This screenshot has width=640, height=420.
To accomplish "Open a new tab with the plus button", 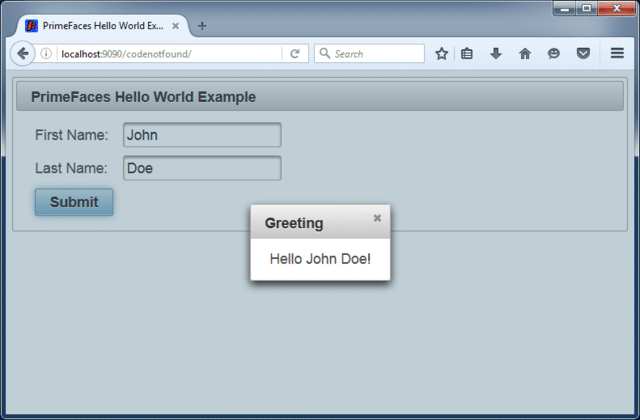I will [x=202, y=26].
